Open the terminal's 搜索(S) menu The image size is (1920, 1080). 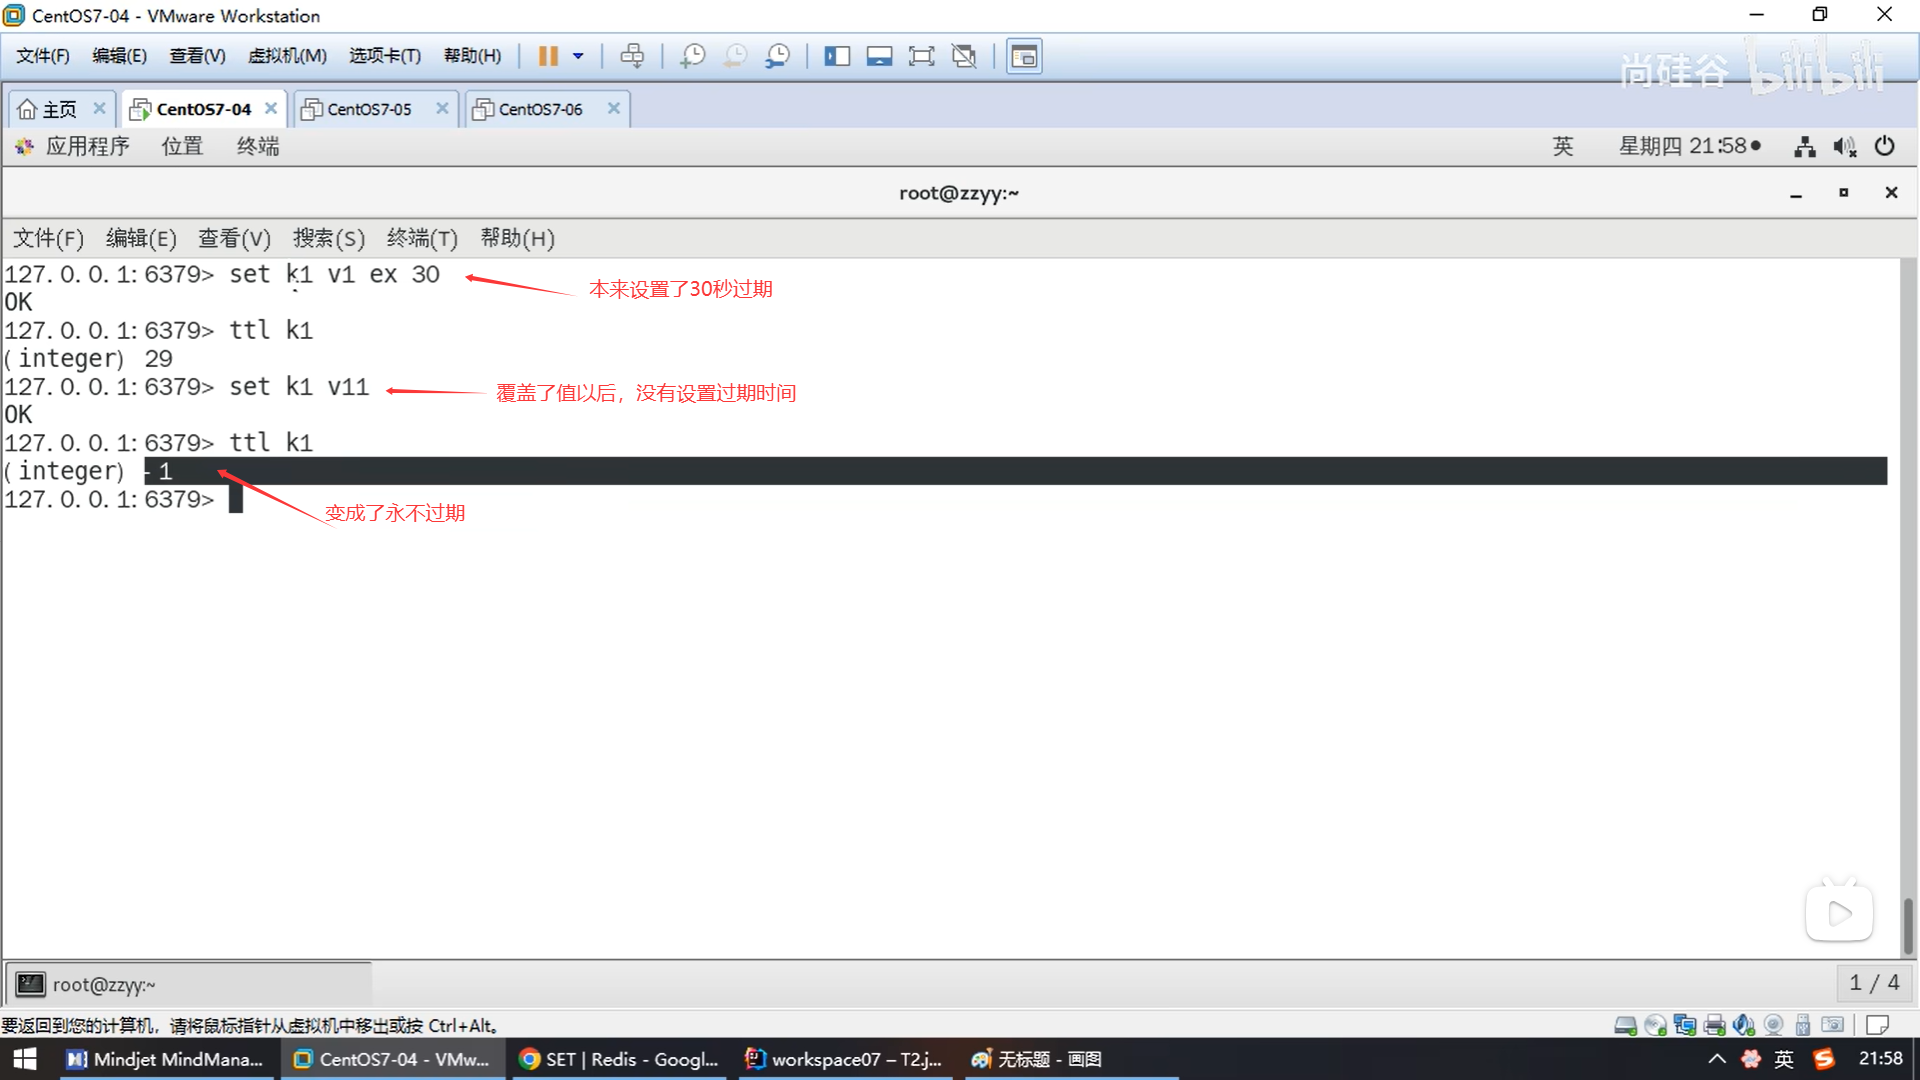click(x=328, y=238)
